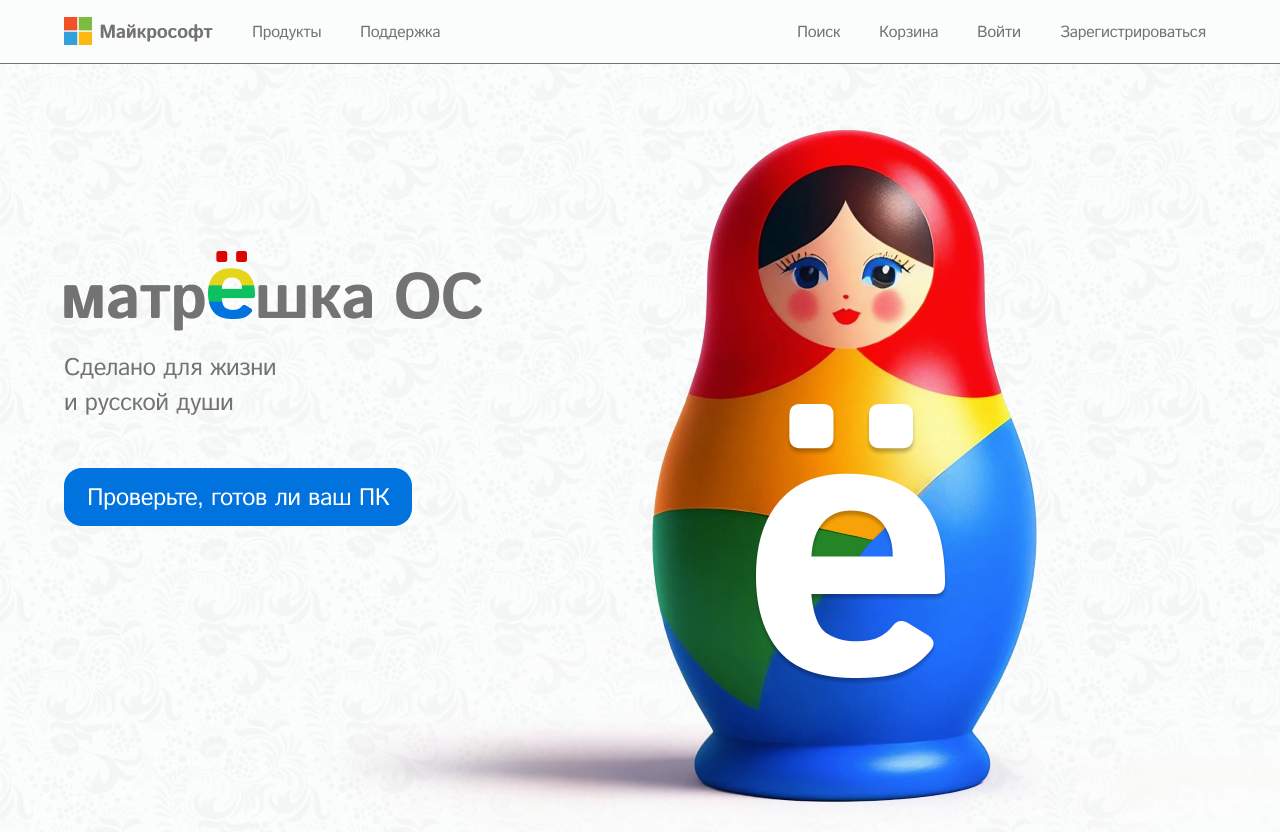
Task: Select the Войти link
Action: [999, 32]
